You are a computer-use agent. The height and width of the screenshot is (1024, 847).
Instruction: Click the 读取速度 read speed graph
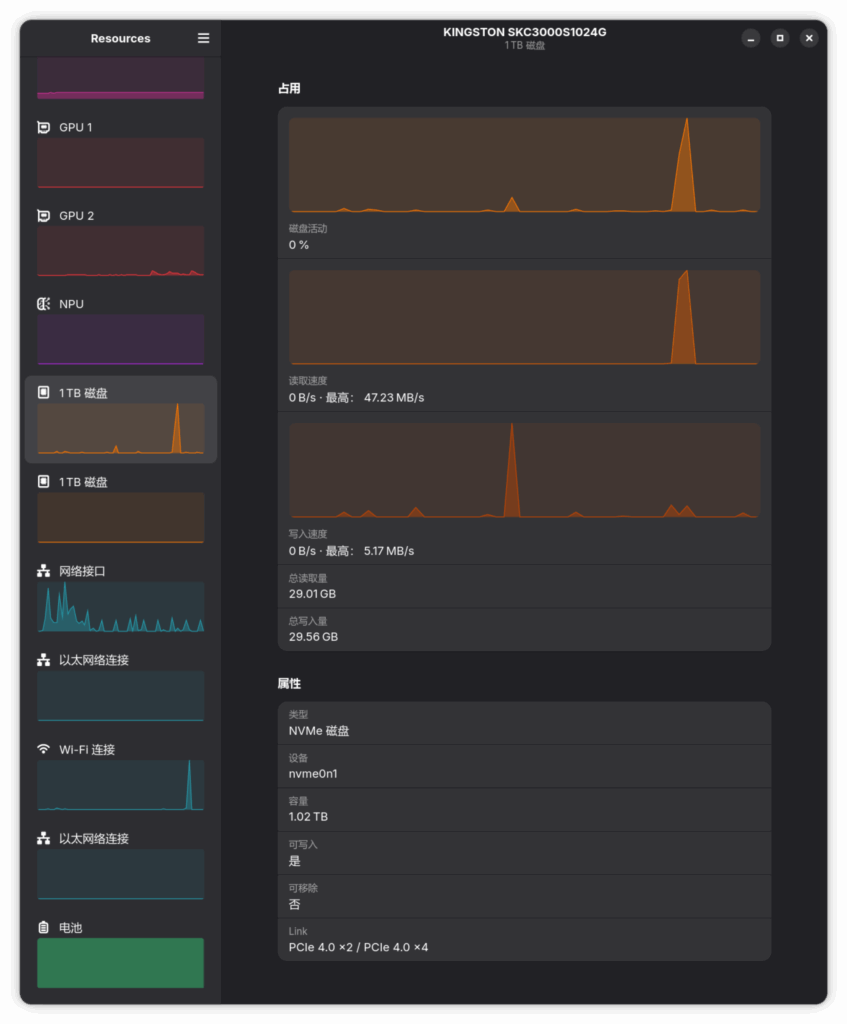[524, 317]
